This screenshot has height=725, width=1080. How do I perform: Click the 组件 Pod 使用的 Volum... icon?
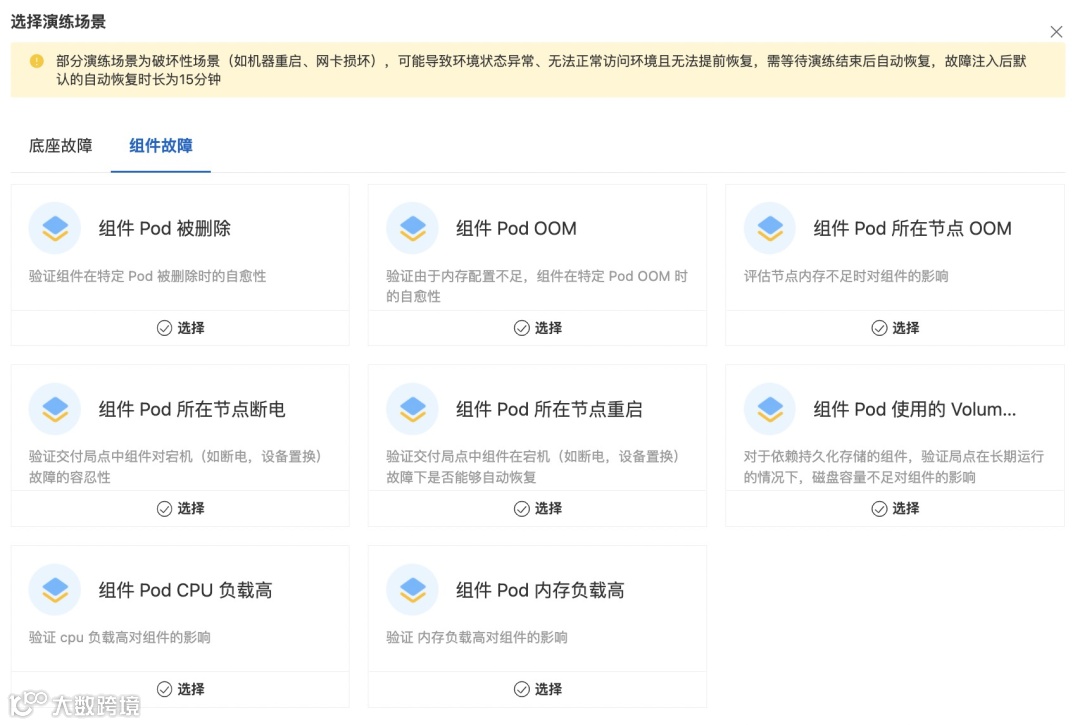[x=769, y=409]
